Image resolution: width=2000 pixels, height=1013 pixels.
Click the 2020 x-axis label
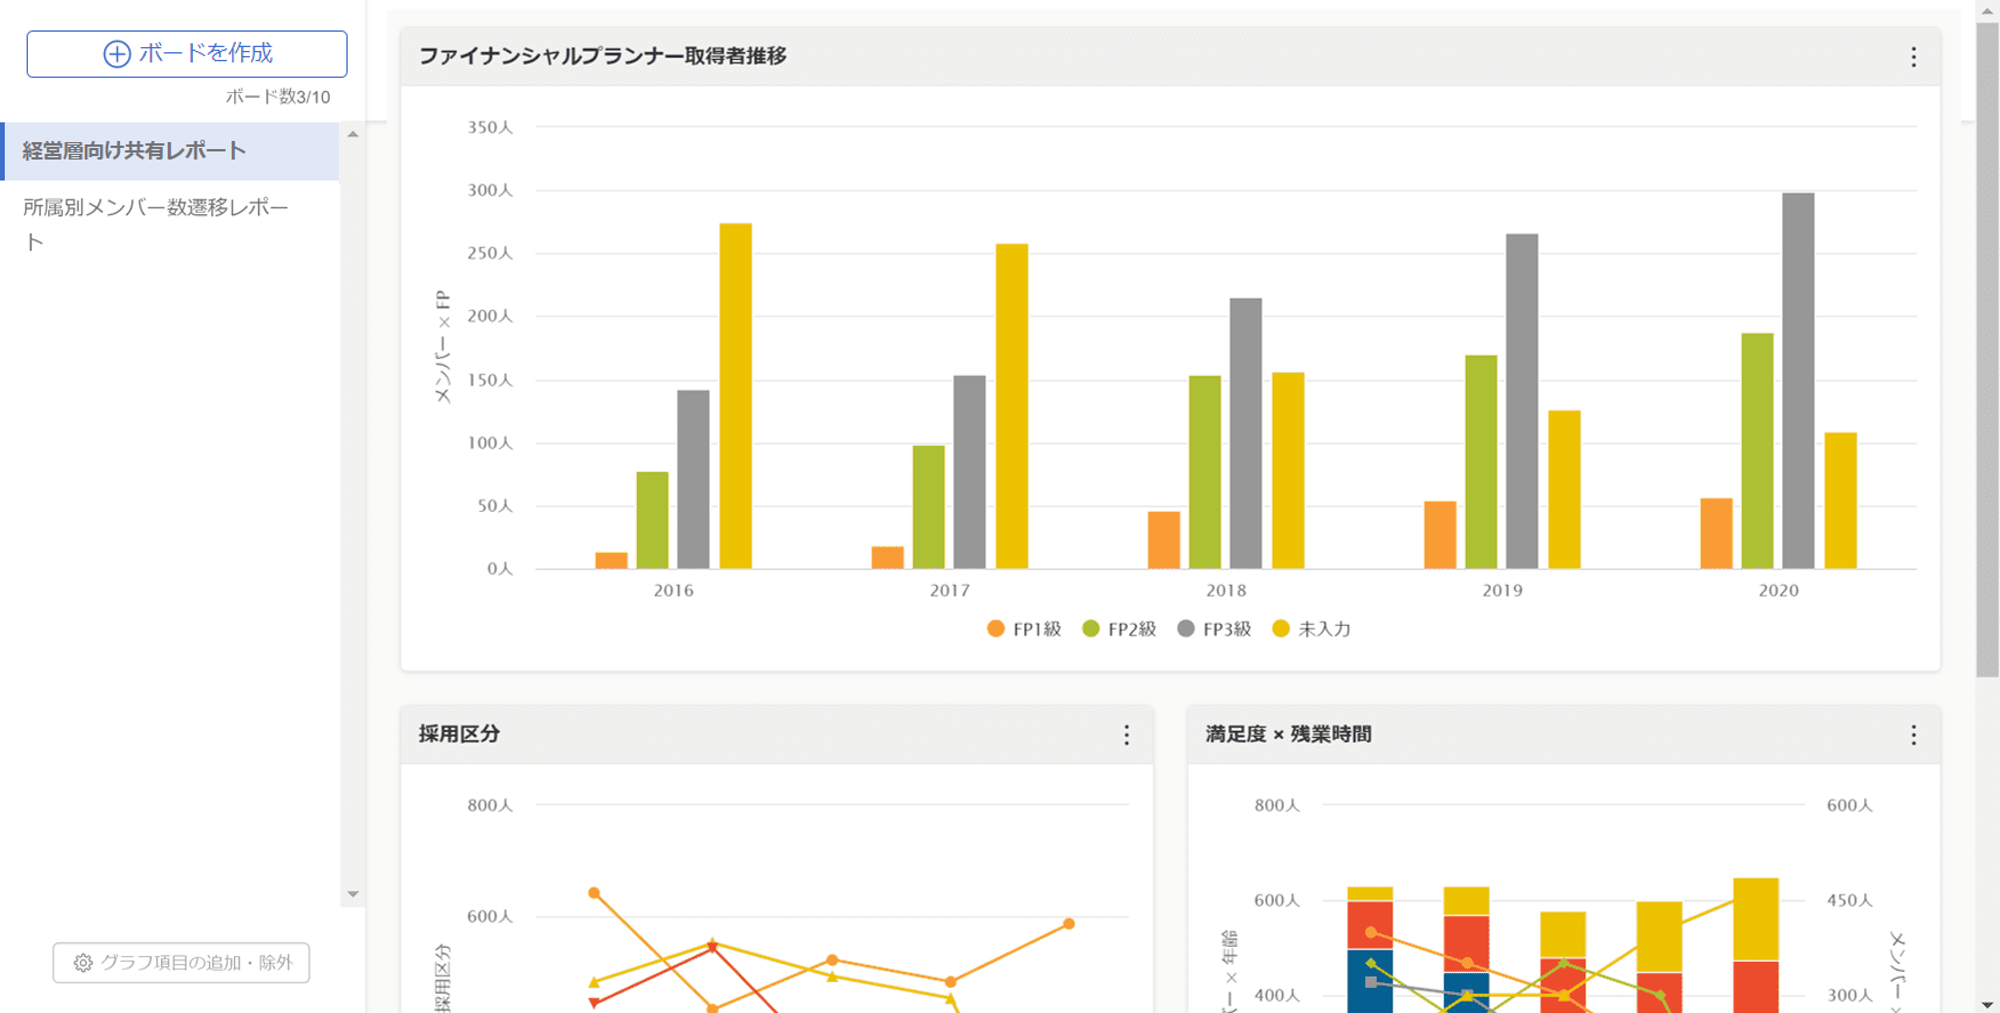(x=1778, y=591)
